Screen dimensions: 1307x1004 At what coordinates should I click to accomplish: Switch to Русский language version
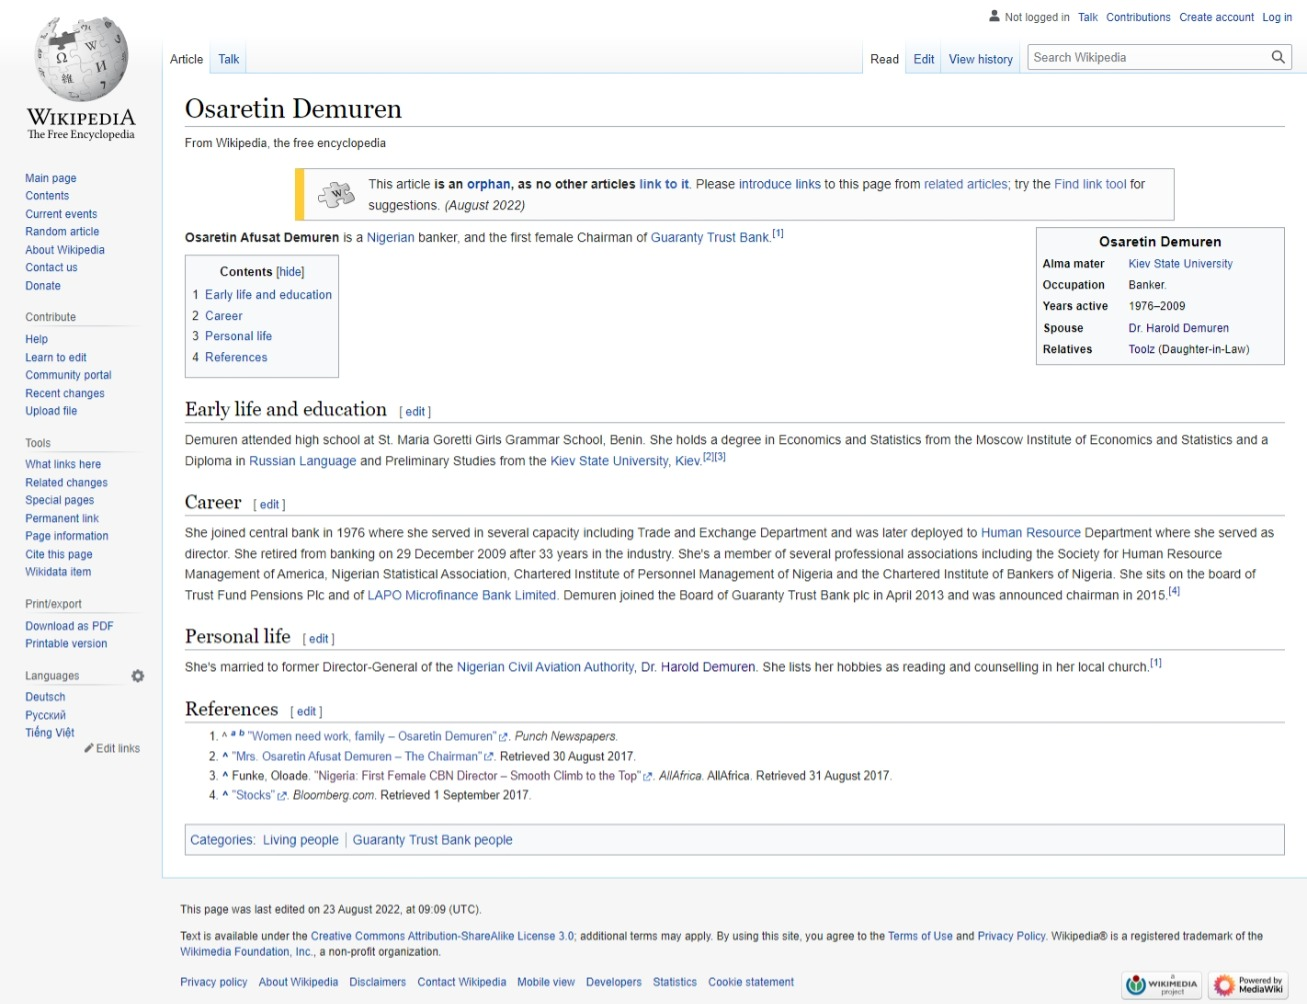pyautogui.click(x=45, y=715)
